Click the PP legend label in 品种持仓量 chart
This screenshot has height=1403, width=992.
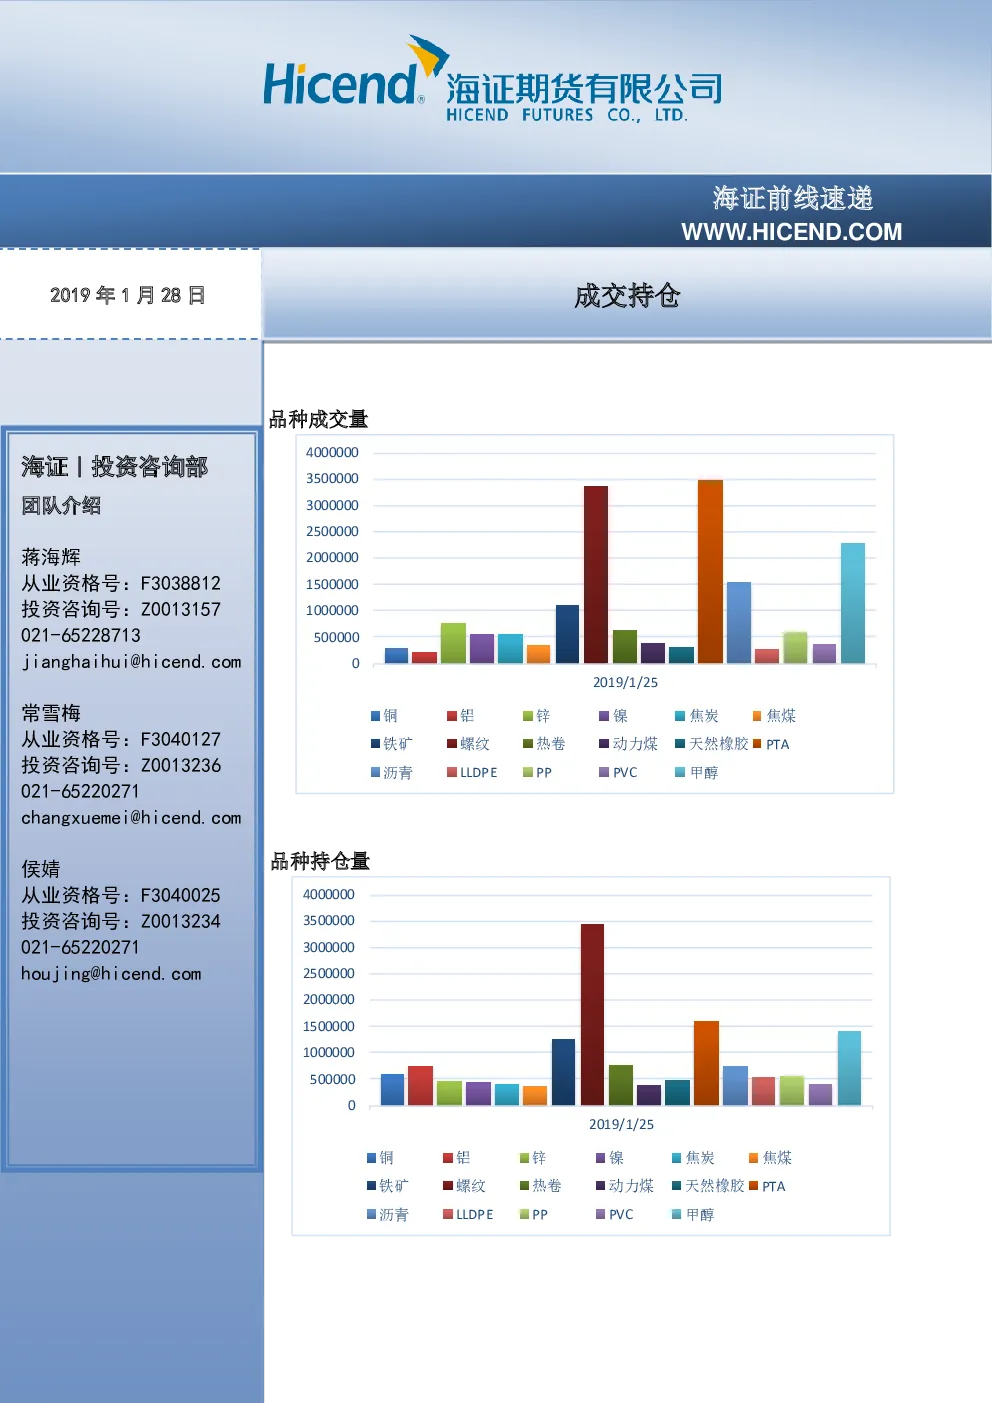pos(540,1214)
